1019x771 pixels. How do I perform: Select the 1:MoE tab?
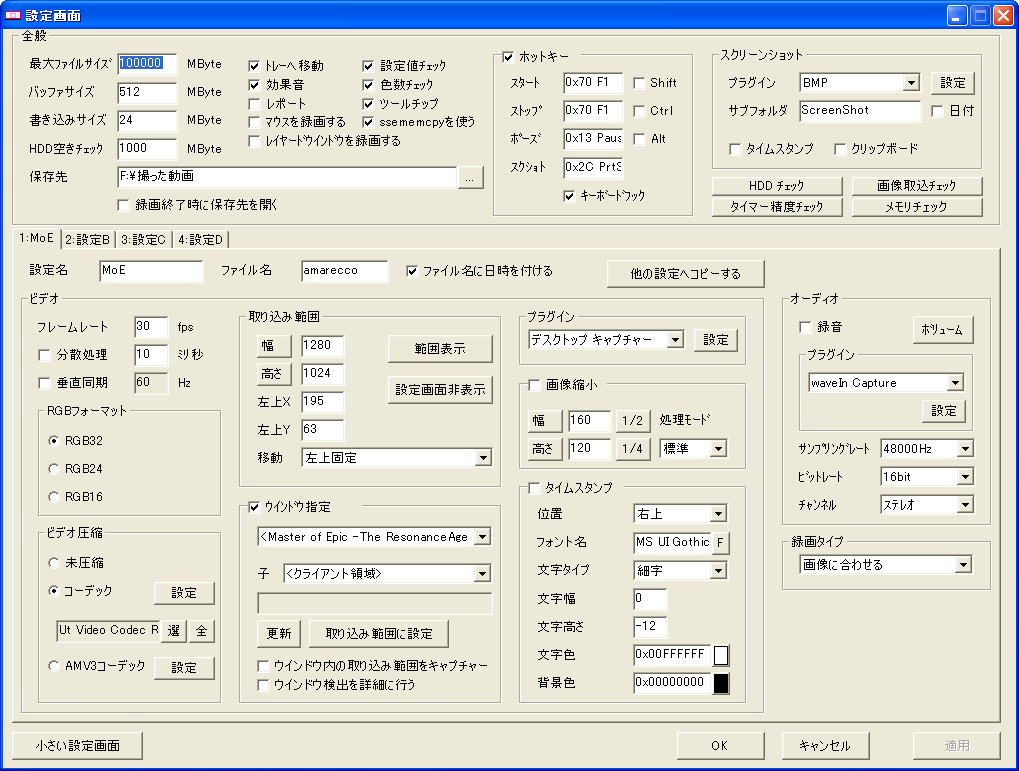[36, 238]
